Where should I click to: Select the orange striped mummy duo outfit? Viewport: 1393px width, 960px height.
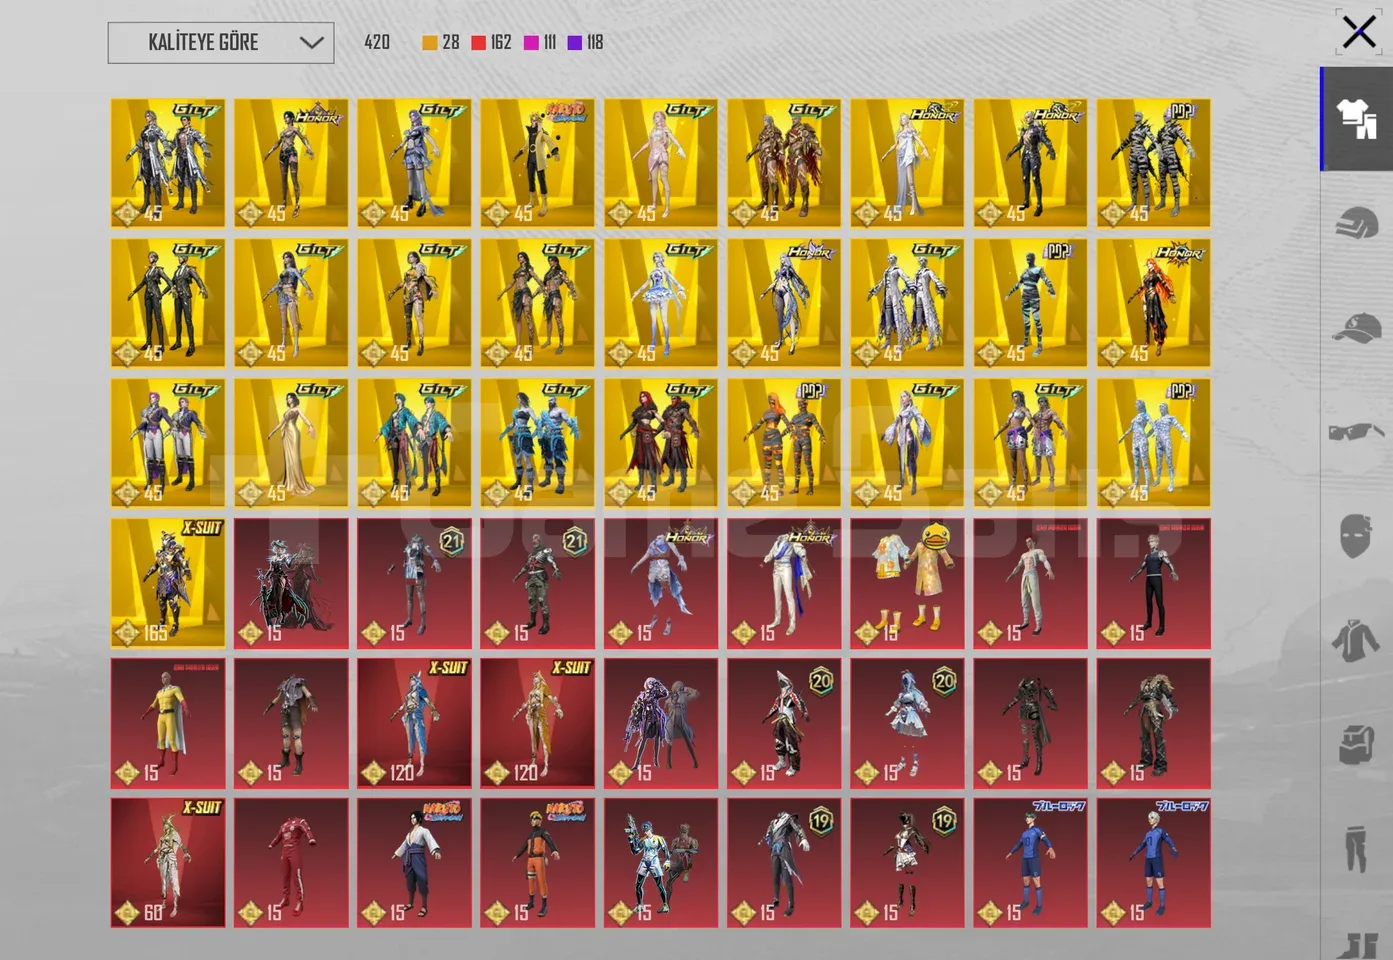(x=784, y=443)
